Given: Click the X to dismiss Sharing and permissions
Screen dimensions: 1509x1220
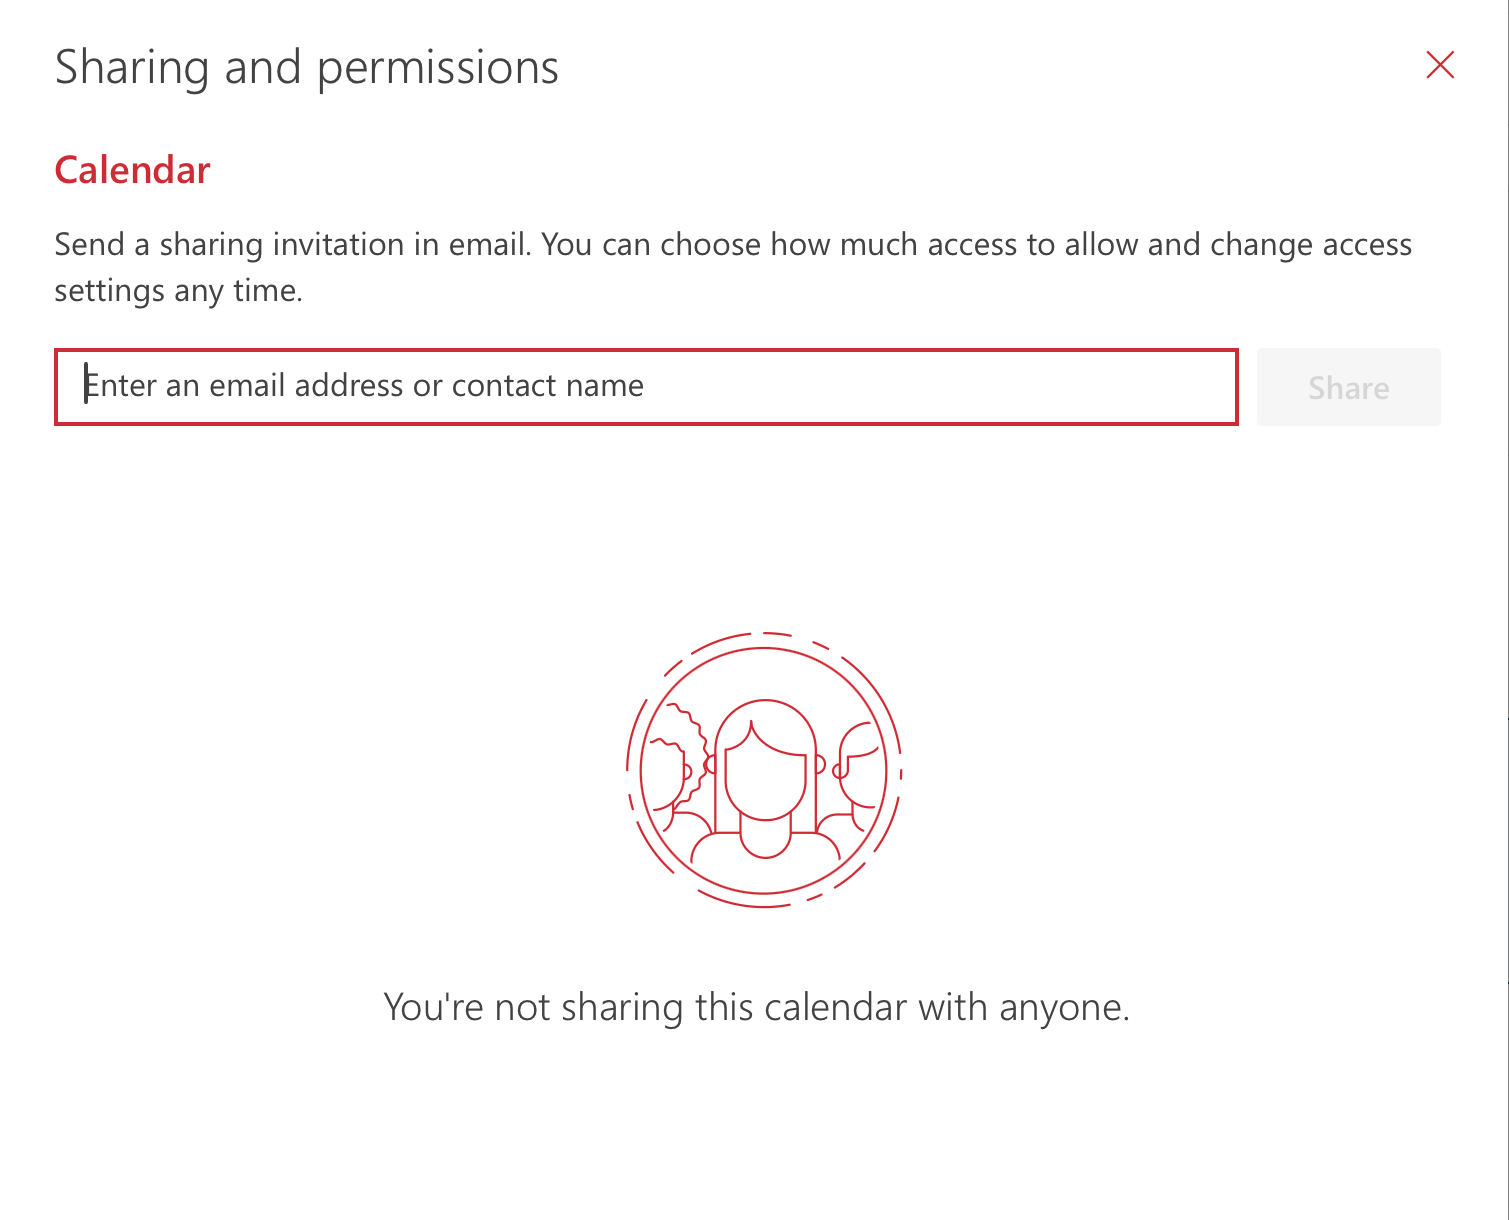Looking at the screenshot, I should tap(1439, 65).
